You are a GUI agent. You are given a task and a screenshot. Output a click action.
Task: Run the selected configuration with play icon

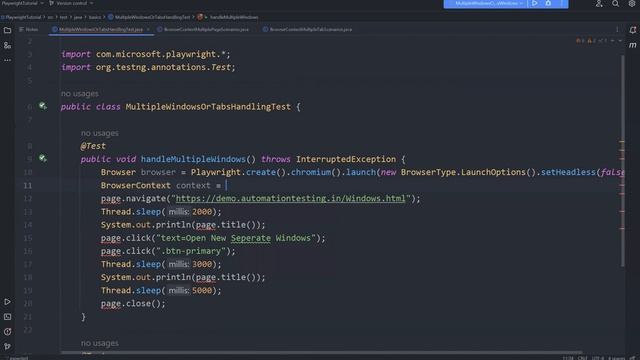coord(534,3)
